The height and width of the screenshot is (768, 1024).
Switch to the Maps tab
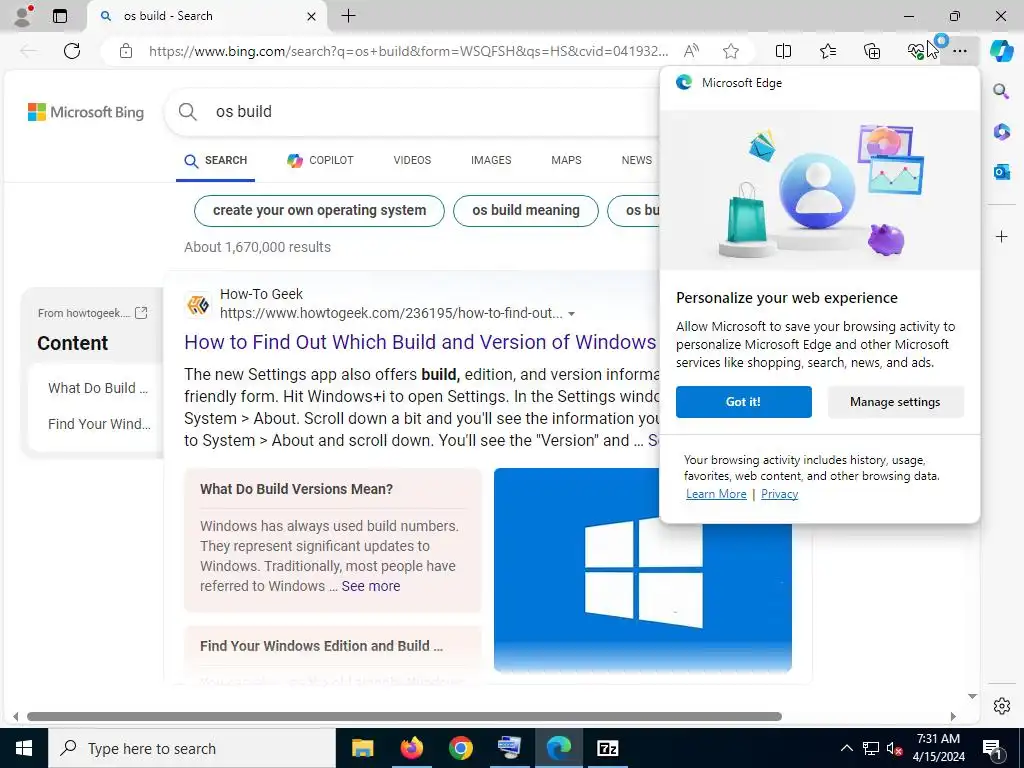pos(566,160)
